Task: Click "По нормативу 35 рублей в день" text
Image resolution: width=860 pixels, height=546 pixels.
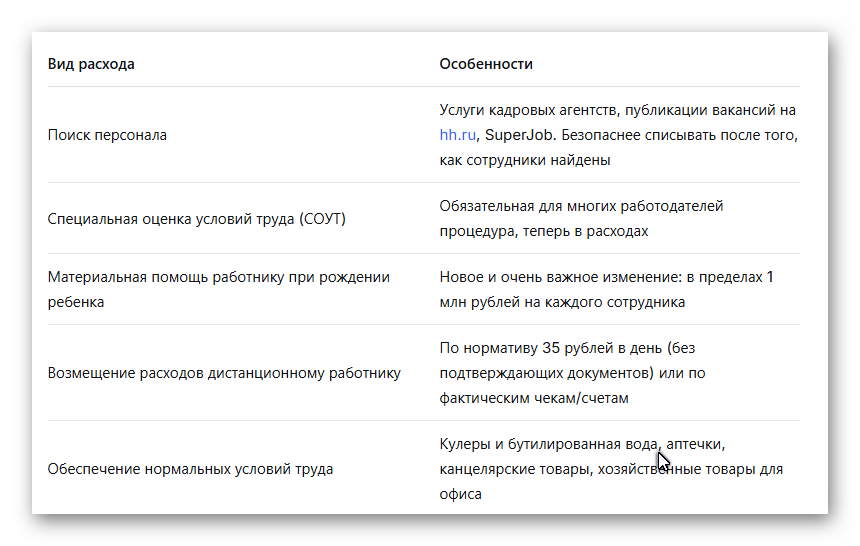Action: 567,348
